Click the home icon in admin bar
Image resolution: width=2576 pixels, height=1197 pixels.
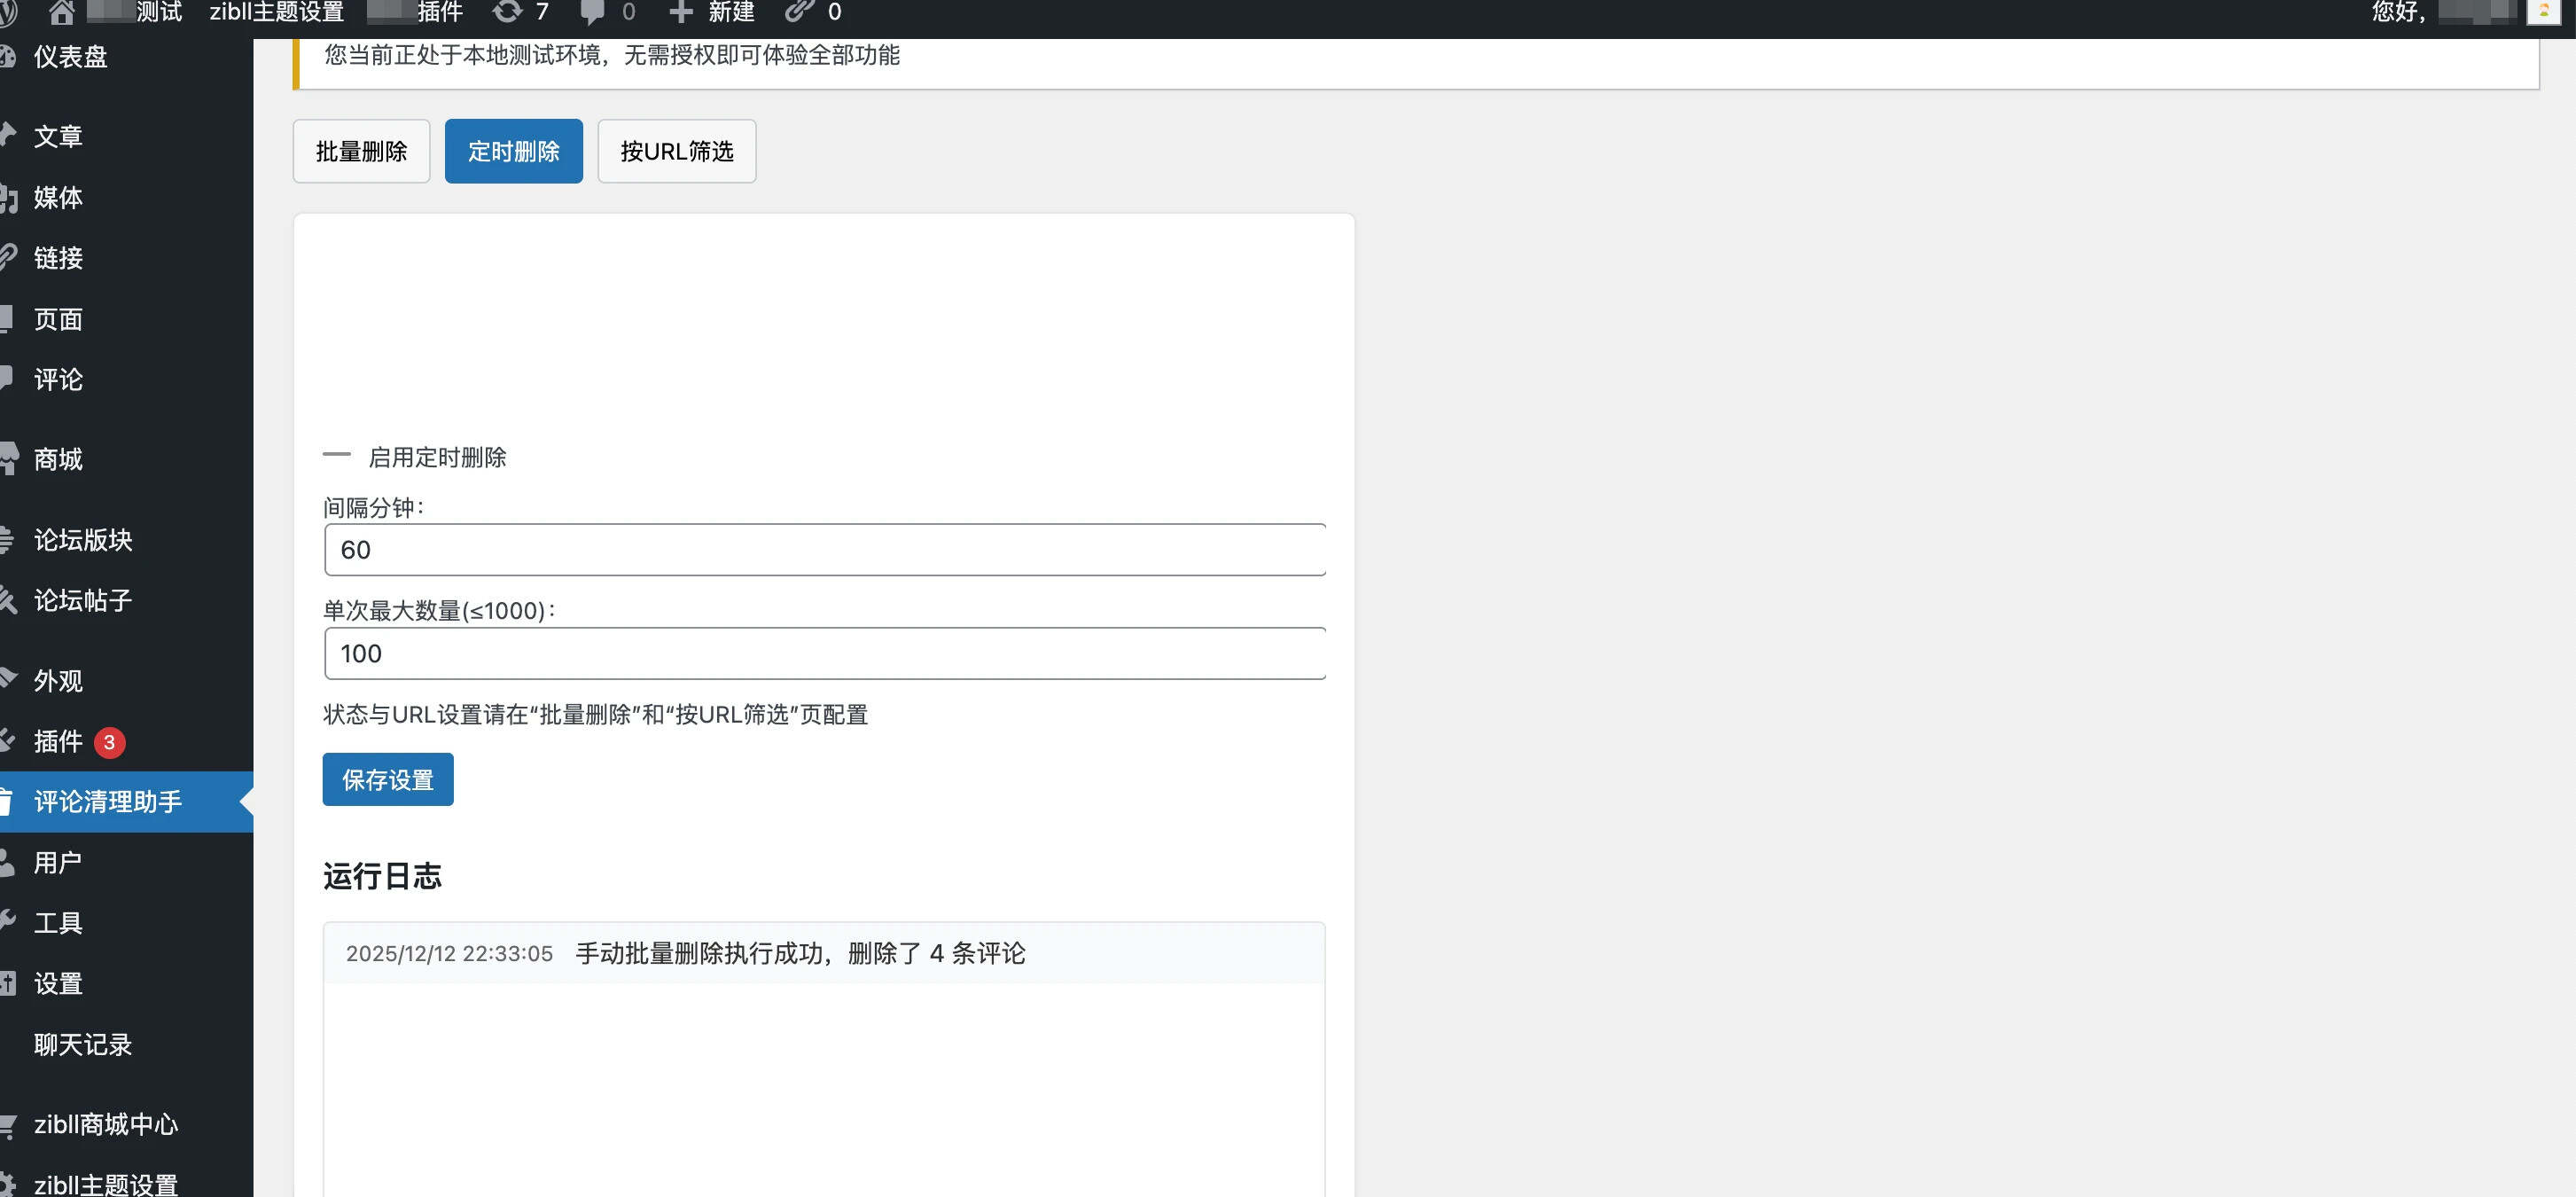tap(62, 12)
